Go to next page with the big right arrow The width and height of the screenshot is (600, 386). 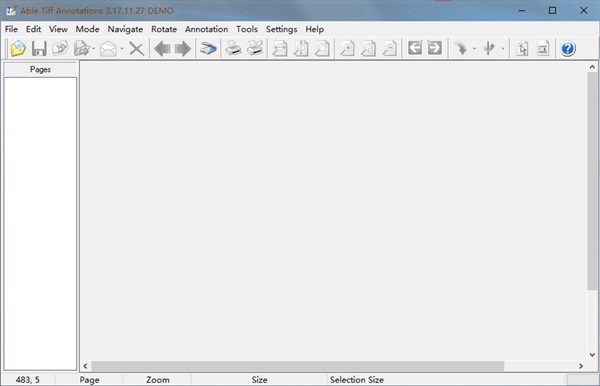tap(183, 49)
